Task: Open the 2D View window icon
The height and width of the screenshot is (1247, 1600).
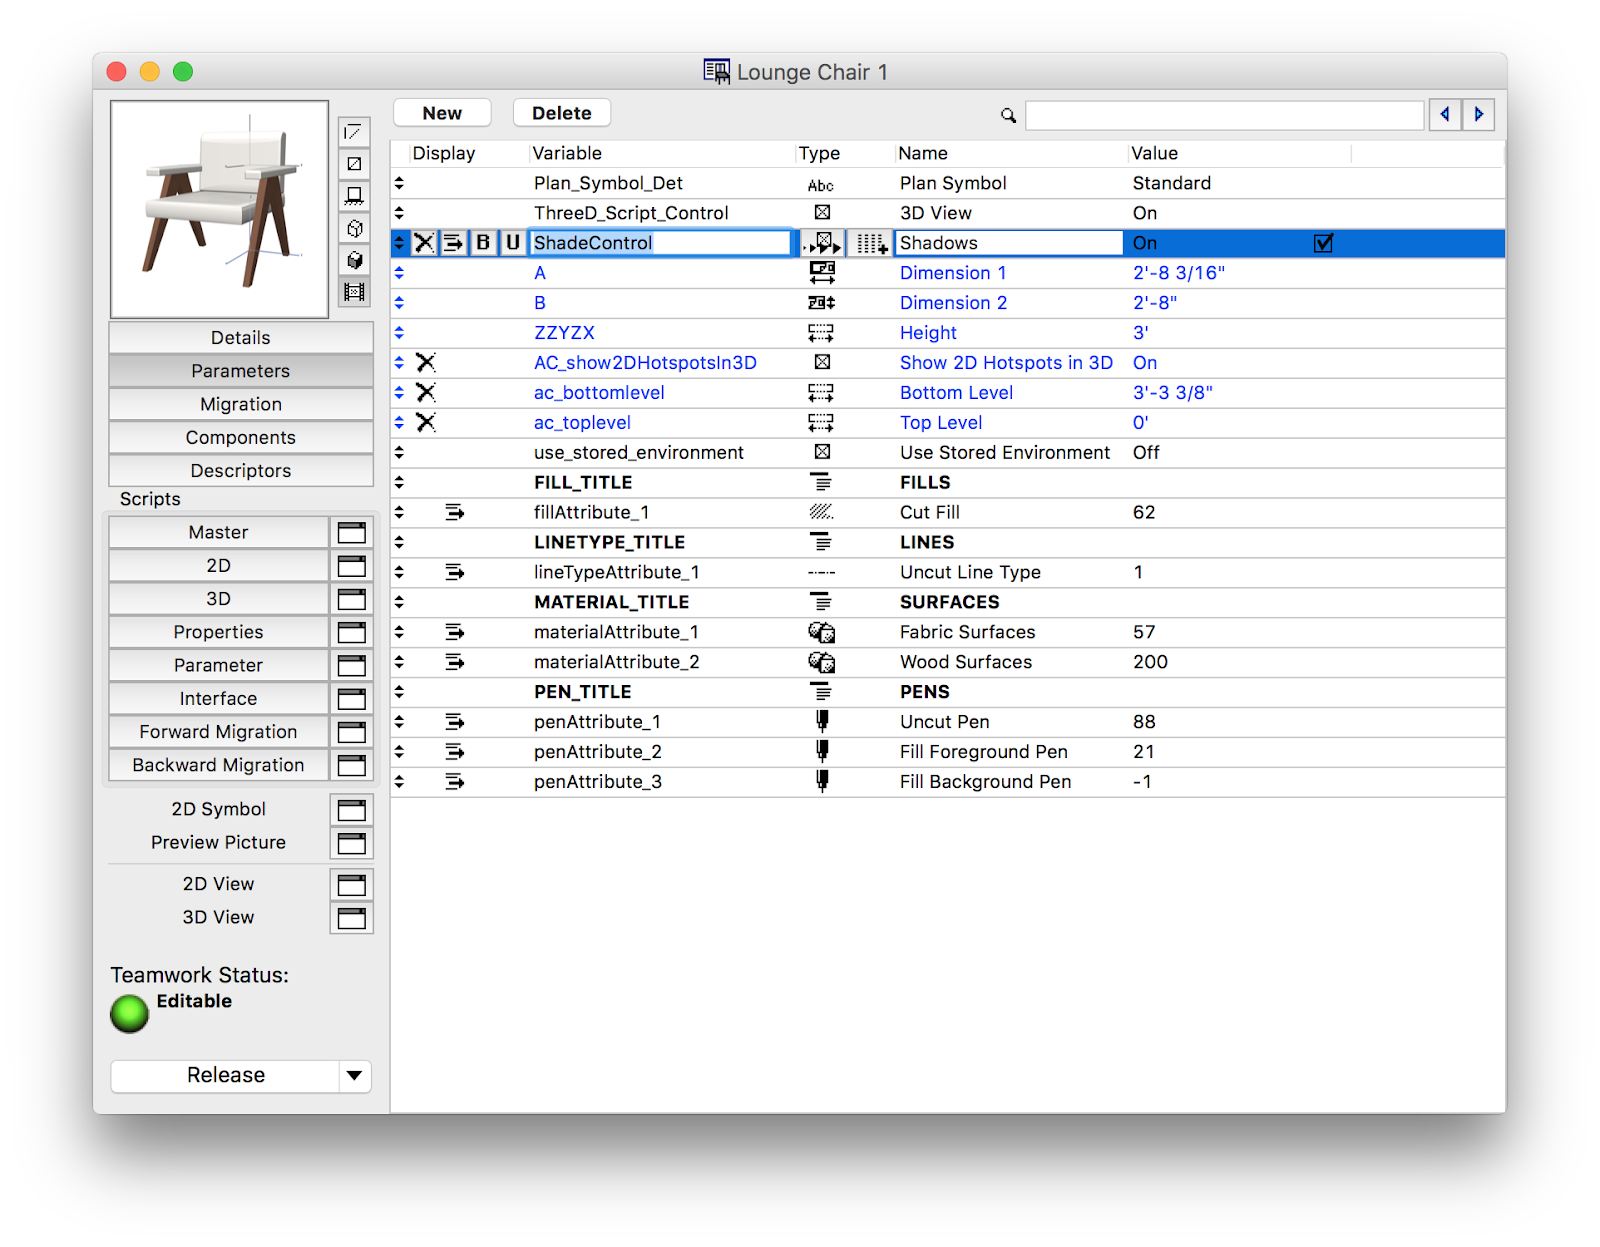Action: pyautogui.click(x=351, y=885)
